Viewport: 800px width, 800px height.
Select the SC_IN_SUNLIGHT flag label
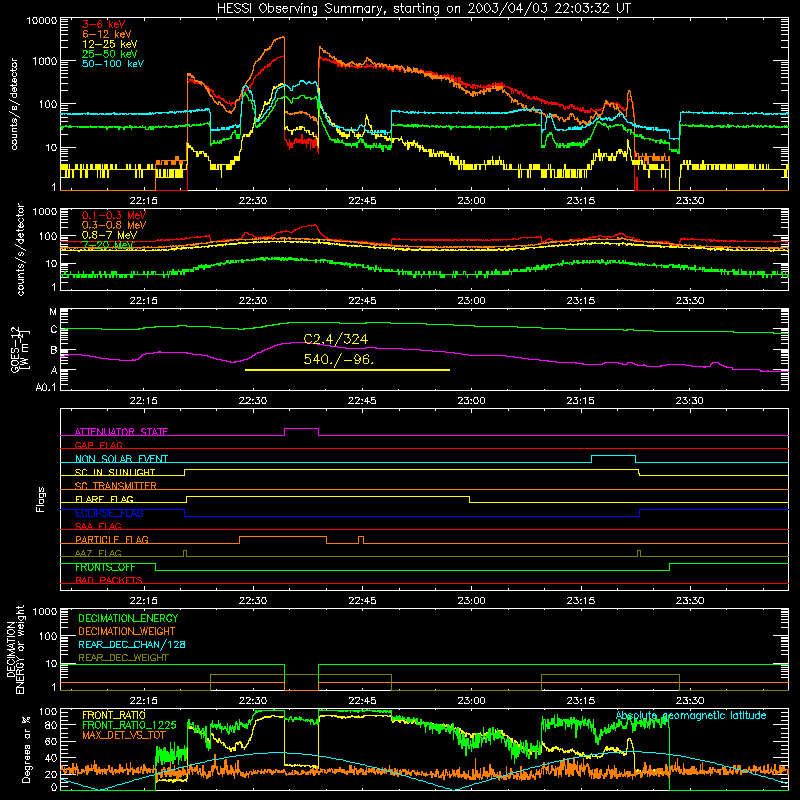pyautogui.click(x=115, y=472)
